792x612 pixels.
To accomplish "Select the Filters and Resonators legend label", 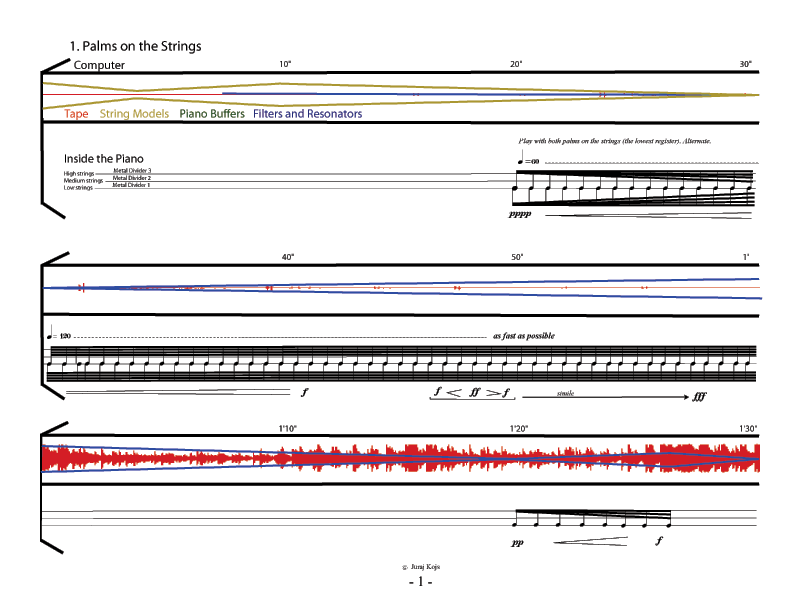I will (x=307, y=115).
